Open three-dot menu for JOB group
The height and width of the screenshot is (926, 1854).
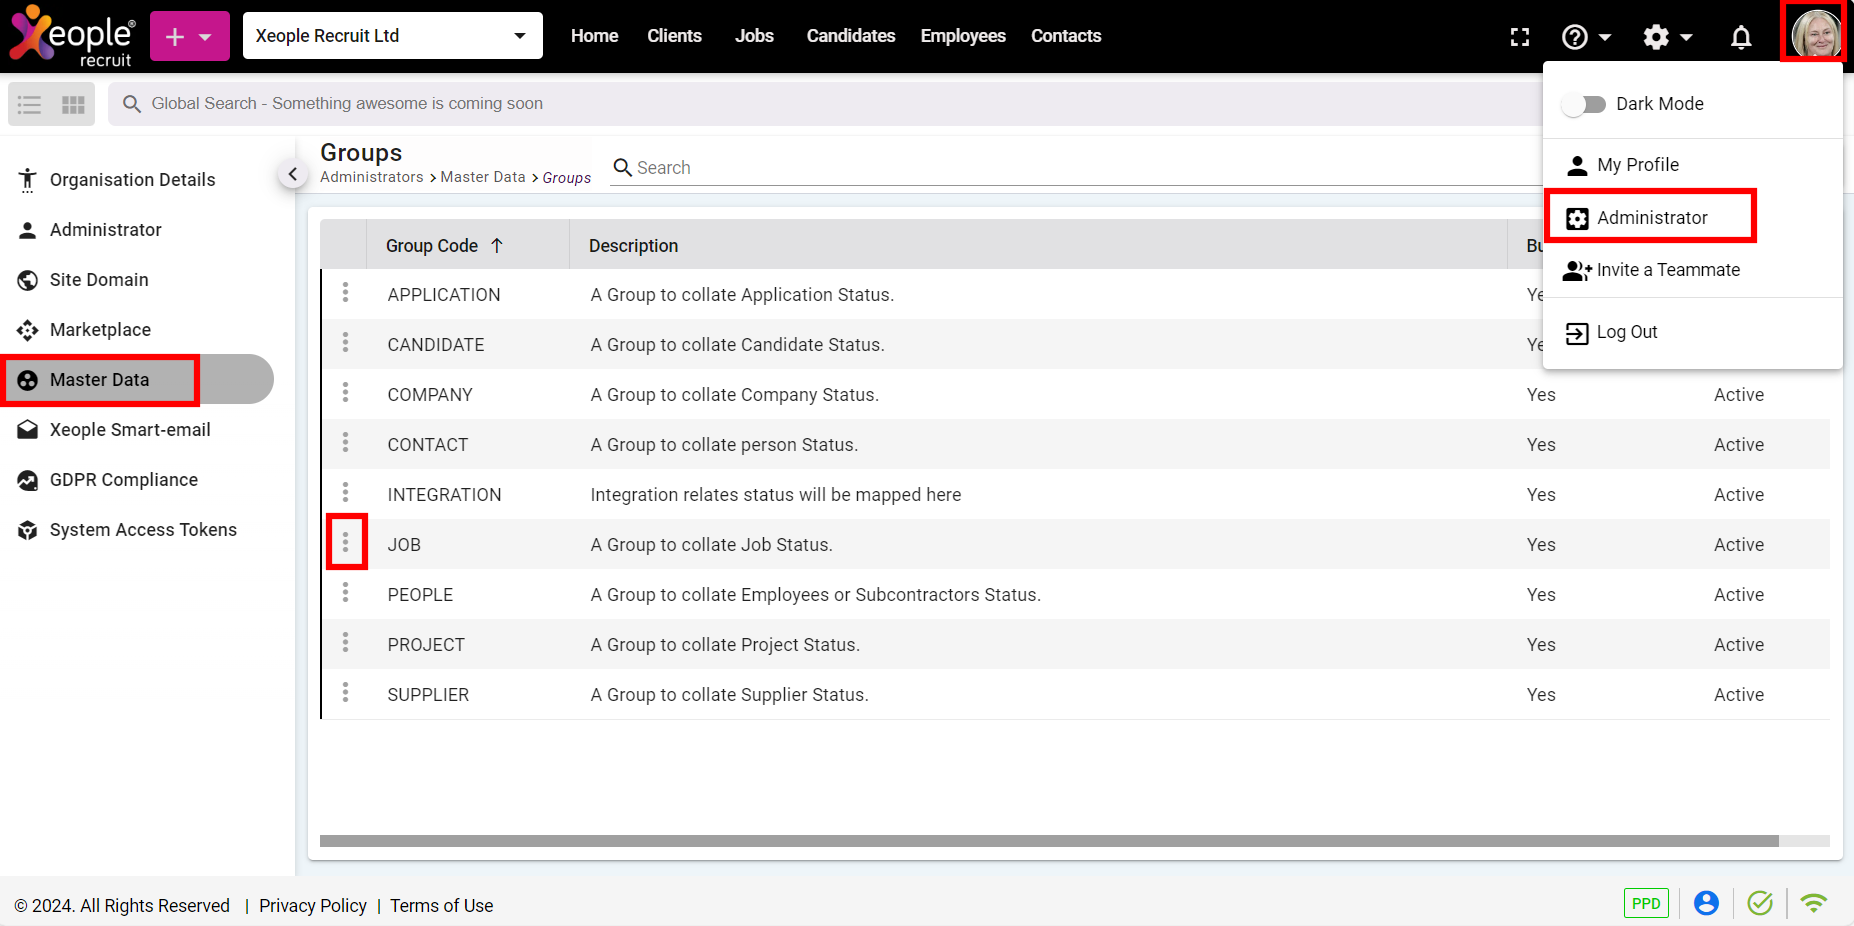[345, 542]
